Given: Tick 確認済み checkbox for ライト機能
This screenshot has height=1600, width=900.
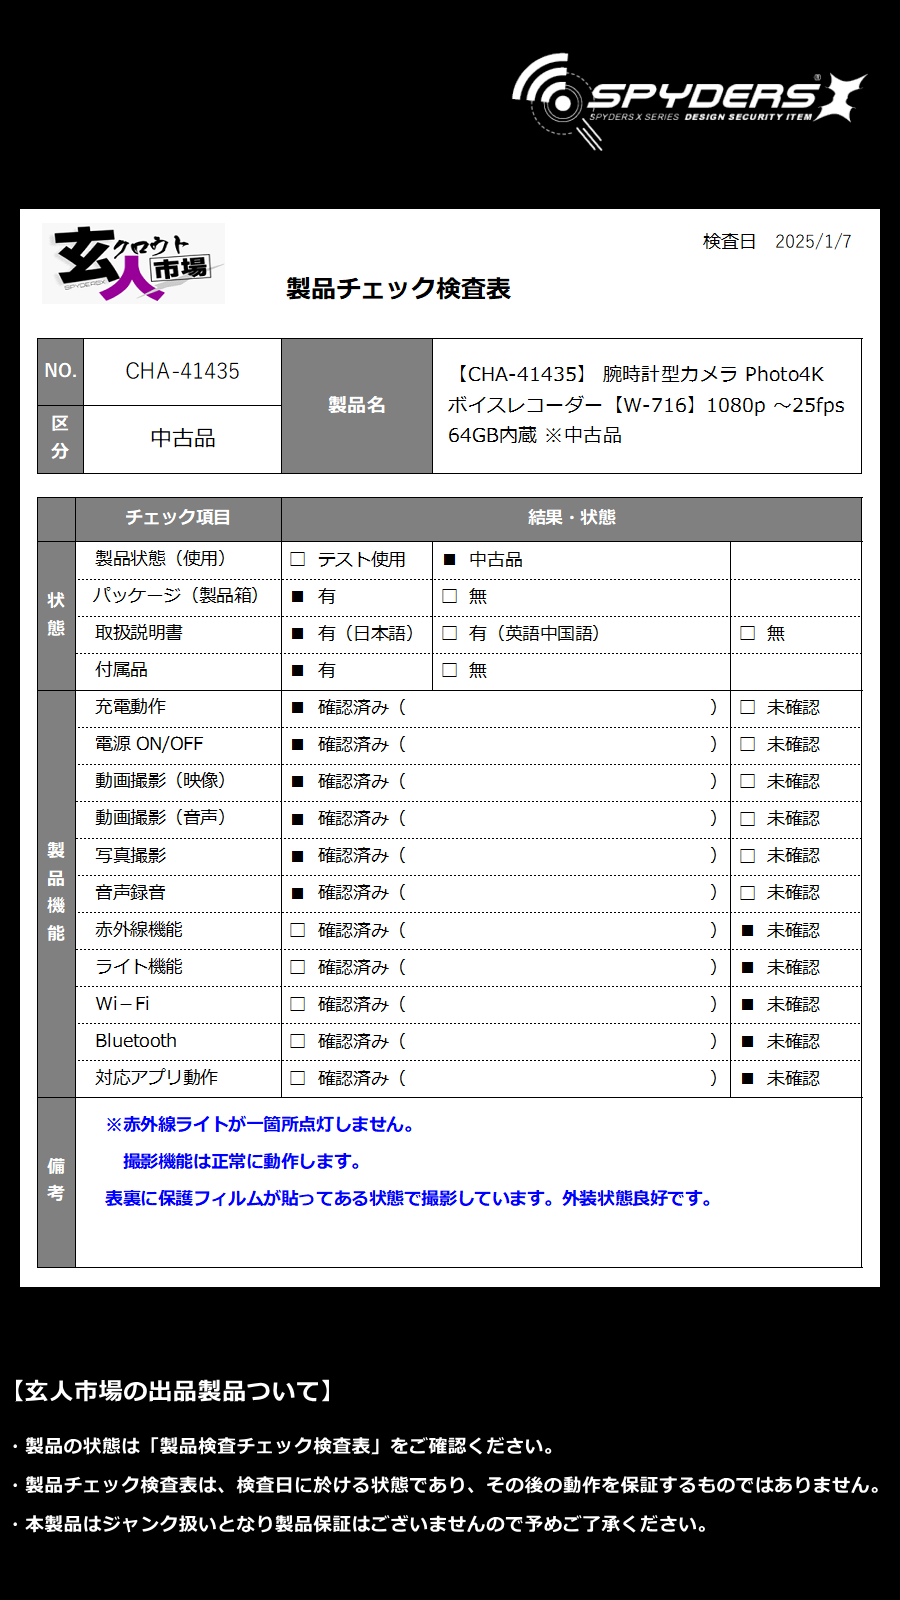Looking at the screenshot, I should pos(297,967).
